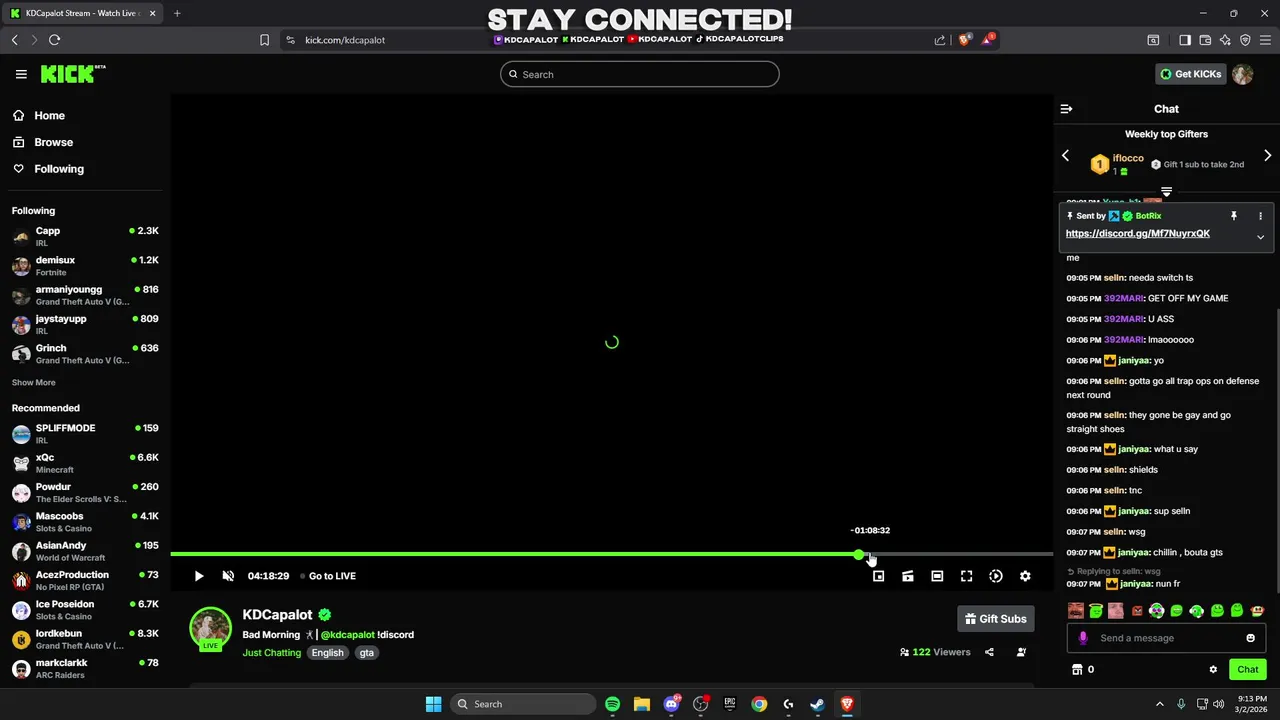This screenshot has height=720, width=1280.
Task: Bookmark this page in the address bar
Action: coord(264,40)
